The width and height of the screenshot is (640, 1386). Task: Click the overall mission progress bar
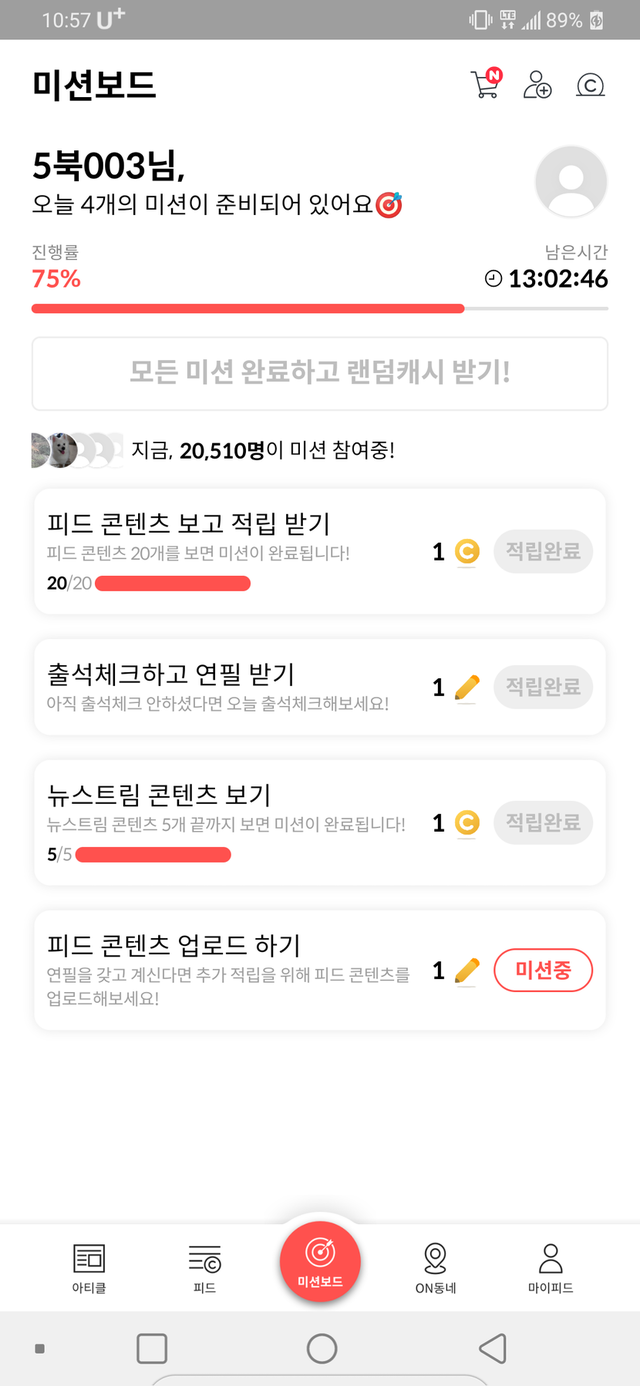(x=320, y=308)
